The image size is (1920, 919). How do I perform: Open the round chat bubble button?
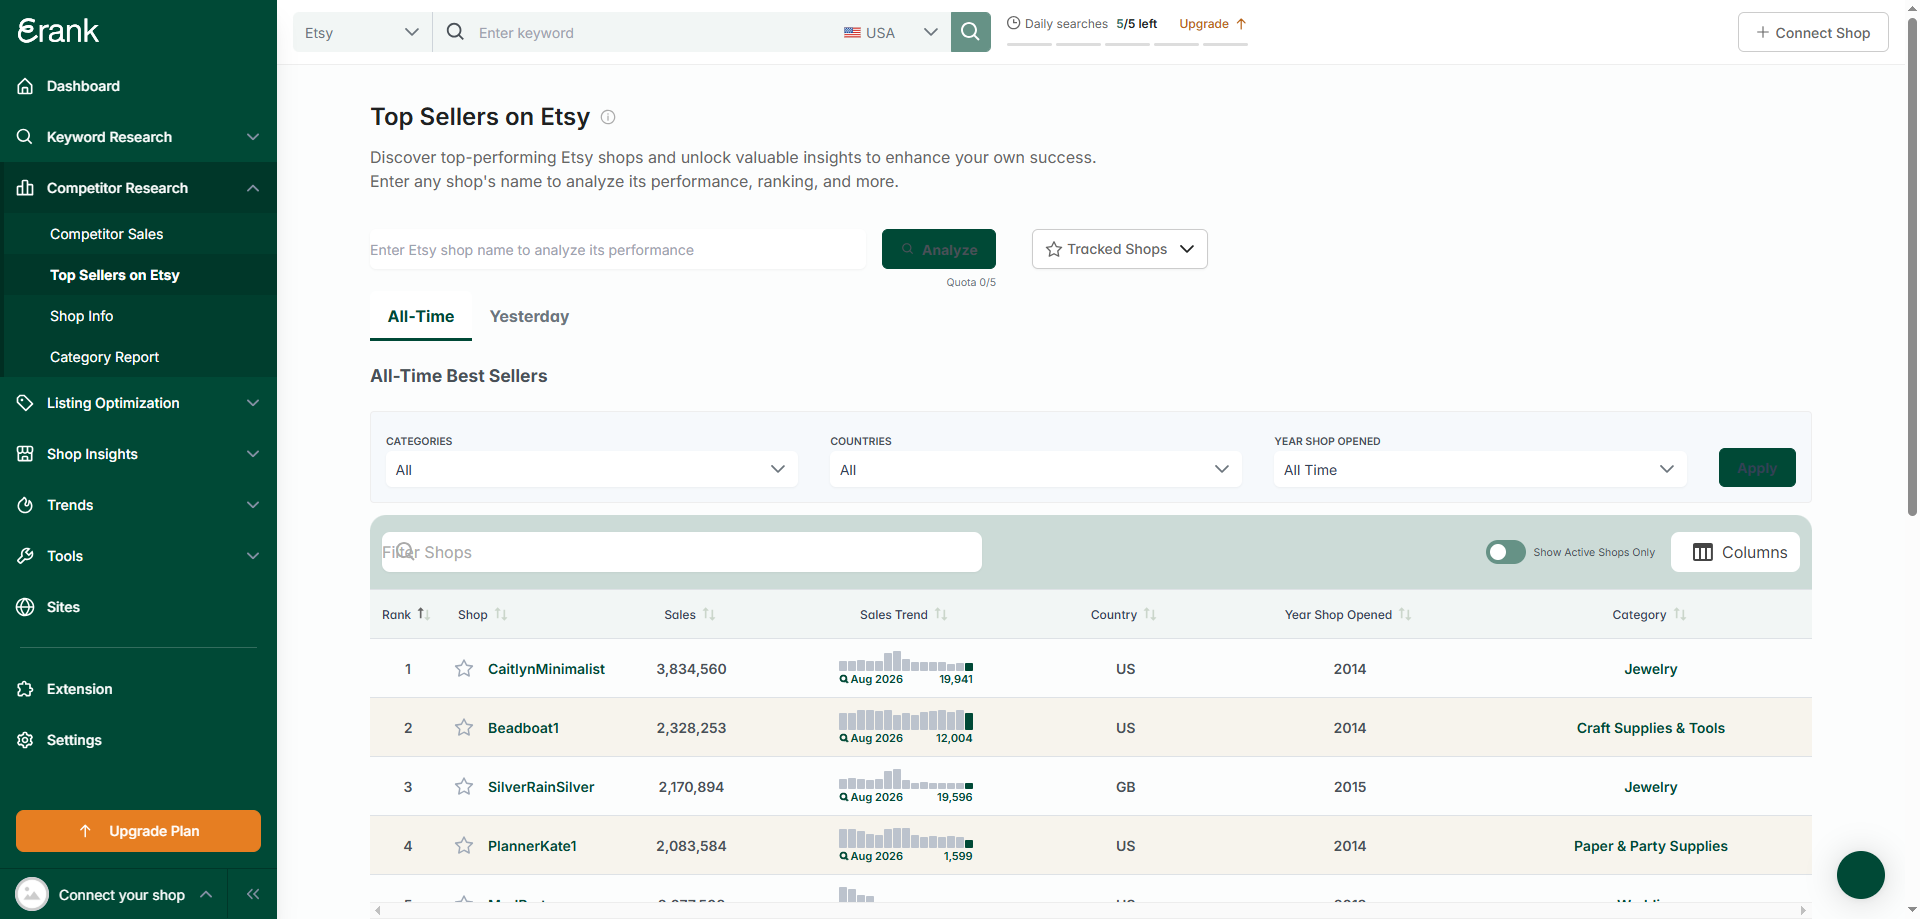coord(1860,875)
